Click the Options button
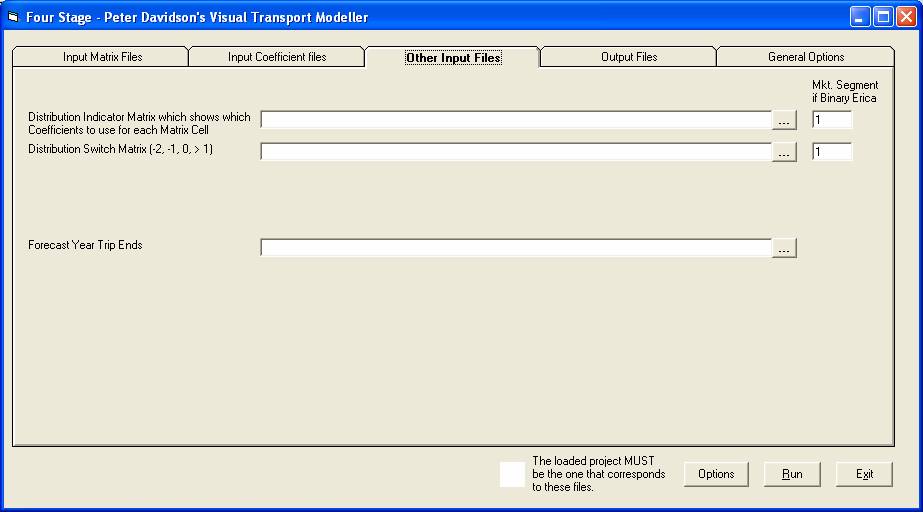923x512 pixels. pyautogui.click(x=716, y=474)
